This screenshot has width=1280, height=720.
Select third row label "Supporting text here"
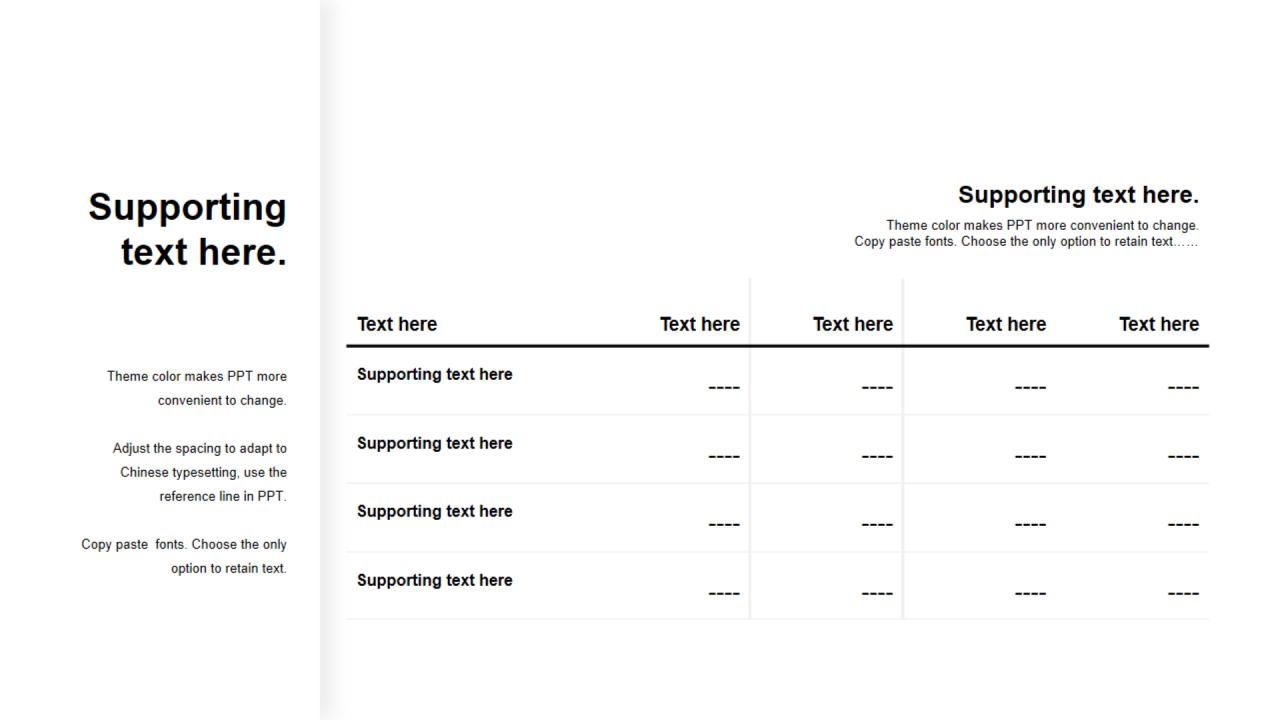click(434, 511)
